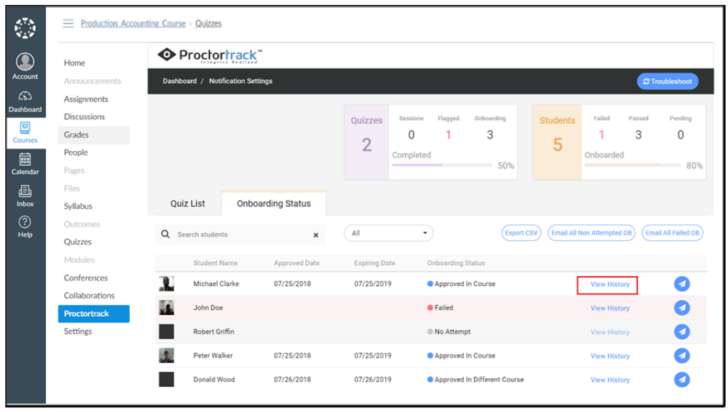The width and height of the screenshot is (728, 412).
Task: View History for Michael Clarke
Action: click(610, 284)
